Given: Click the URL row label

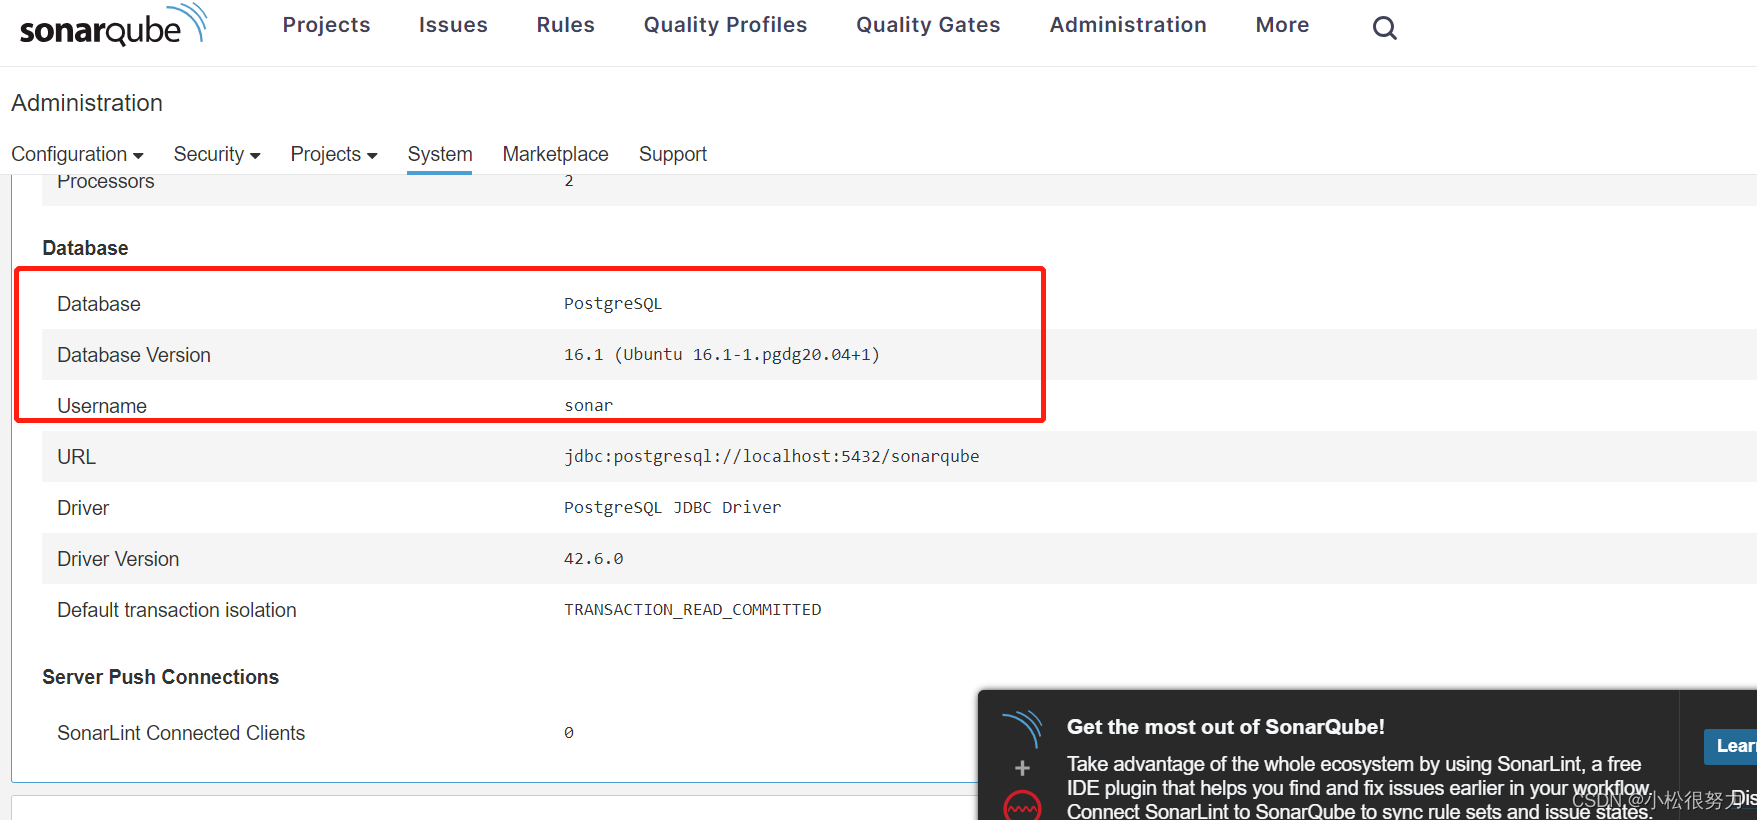Looking at the screenshot, I should [76, 457].
